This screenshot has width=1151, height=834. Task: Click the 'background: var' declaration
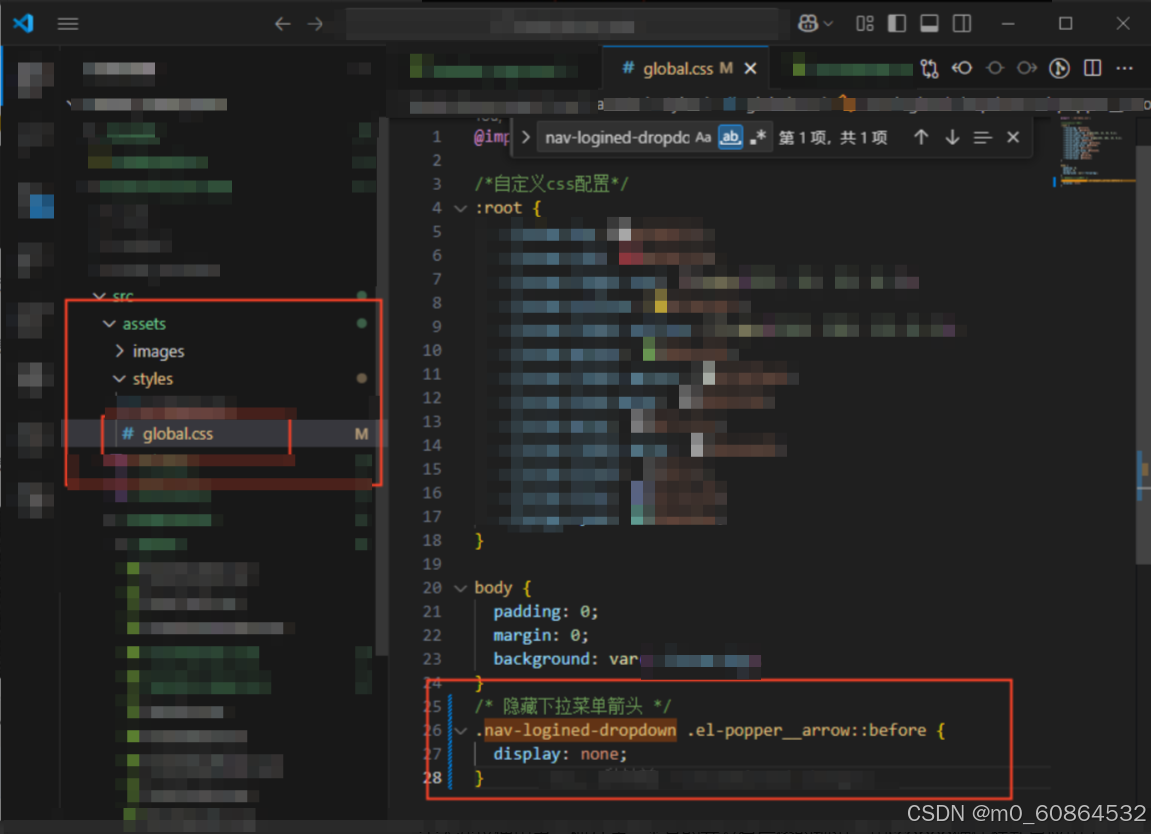click(565, 659)
